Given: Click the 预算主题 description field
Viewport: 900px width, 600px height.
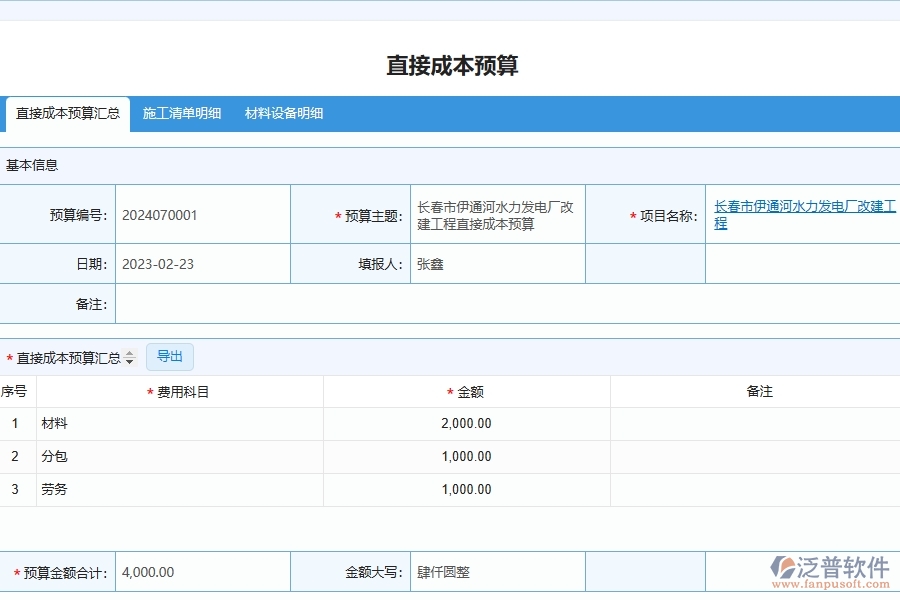Looking at the screenshot, I should tap(497, 214).
